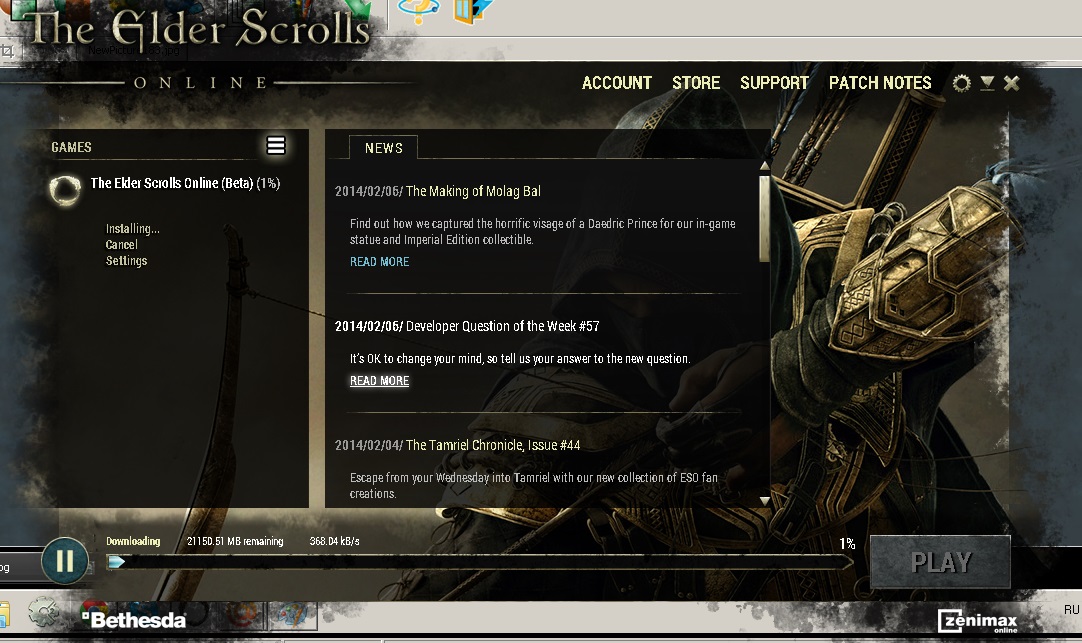1082x643 pixels.
Task: Click the gear icon in the taskbar
Action: pos(43,612)
